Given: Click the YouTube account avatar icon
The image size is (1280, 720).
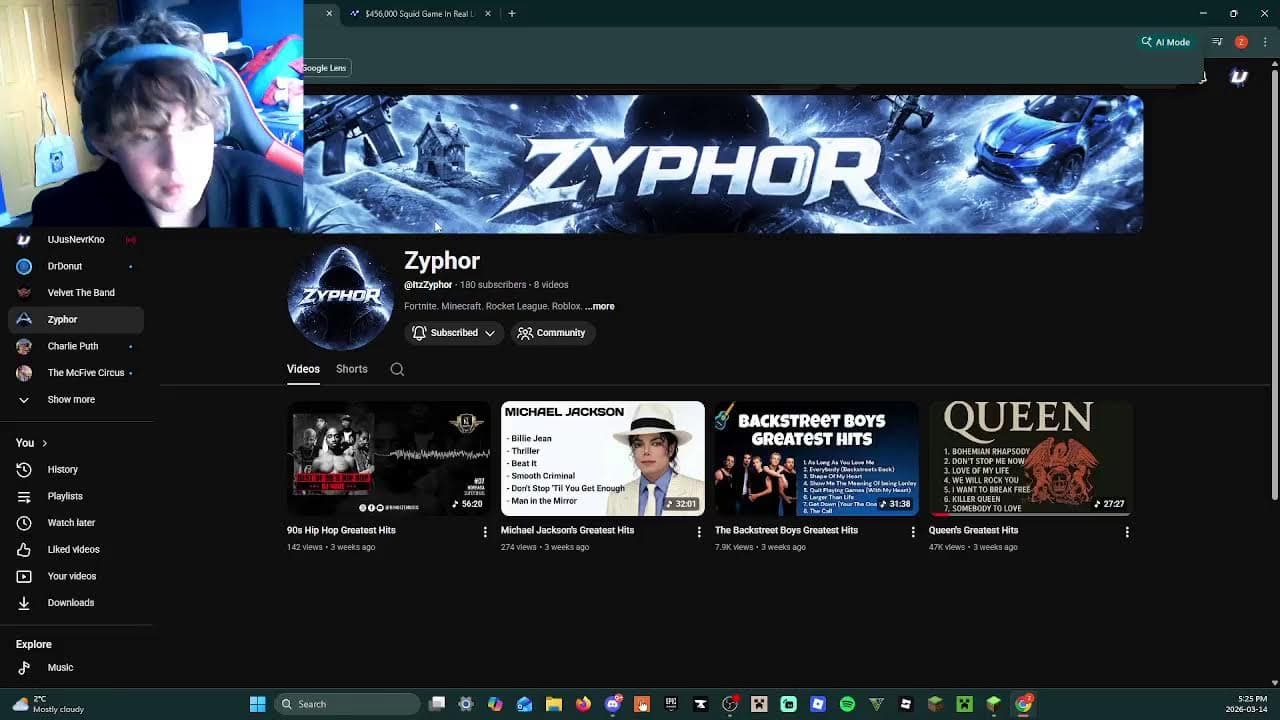Looking at the screenshot, I should 1239,77.
